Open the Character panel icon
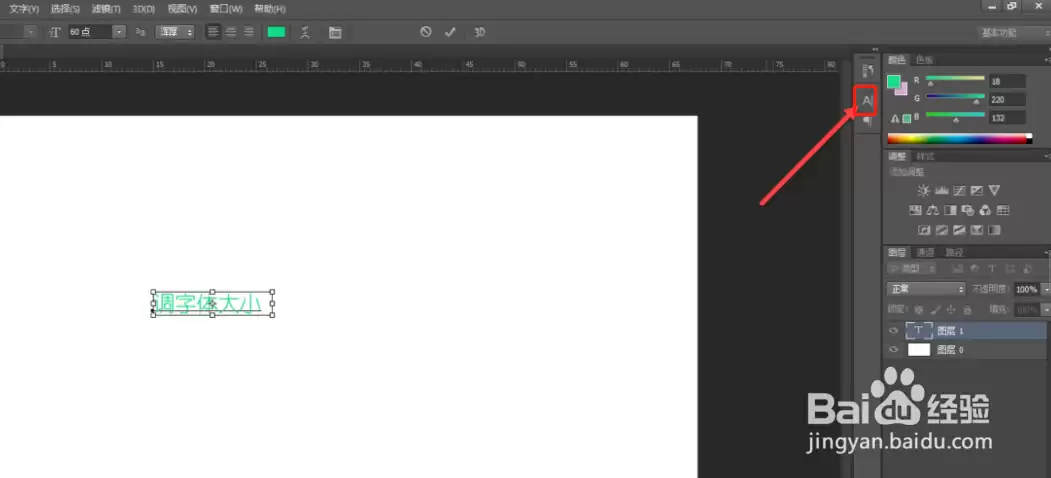Viewport: 1051px width, 478px height. pos(867,101)
